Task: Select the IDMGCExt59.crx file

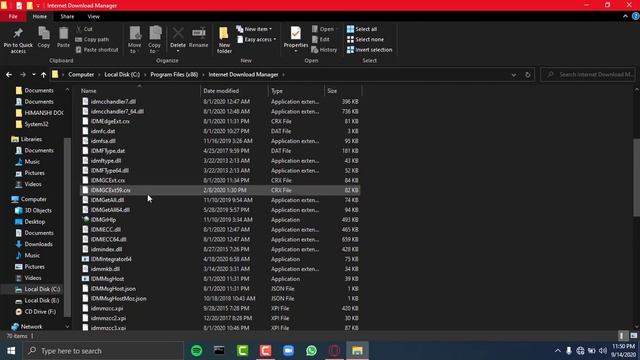Action: point(220,190)
